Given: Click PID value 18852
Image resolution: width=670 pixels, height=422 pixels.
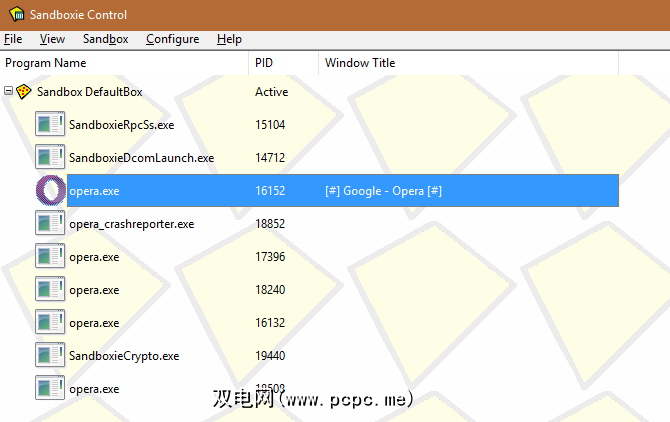Looking at the screenshot, I should 270,223.
